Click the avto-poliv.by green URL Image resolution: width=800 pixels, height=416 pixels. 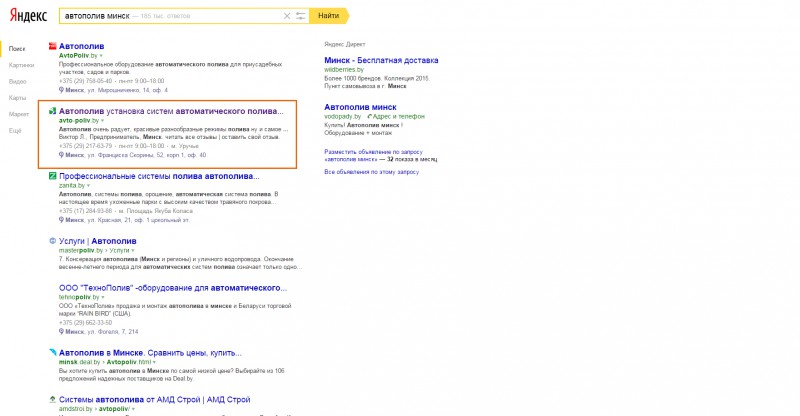(79, 120)
